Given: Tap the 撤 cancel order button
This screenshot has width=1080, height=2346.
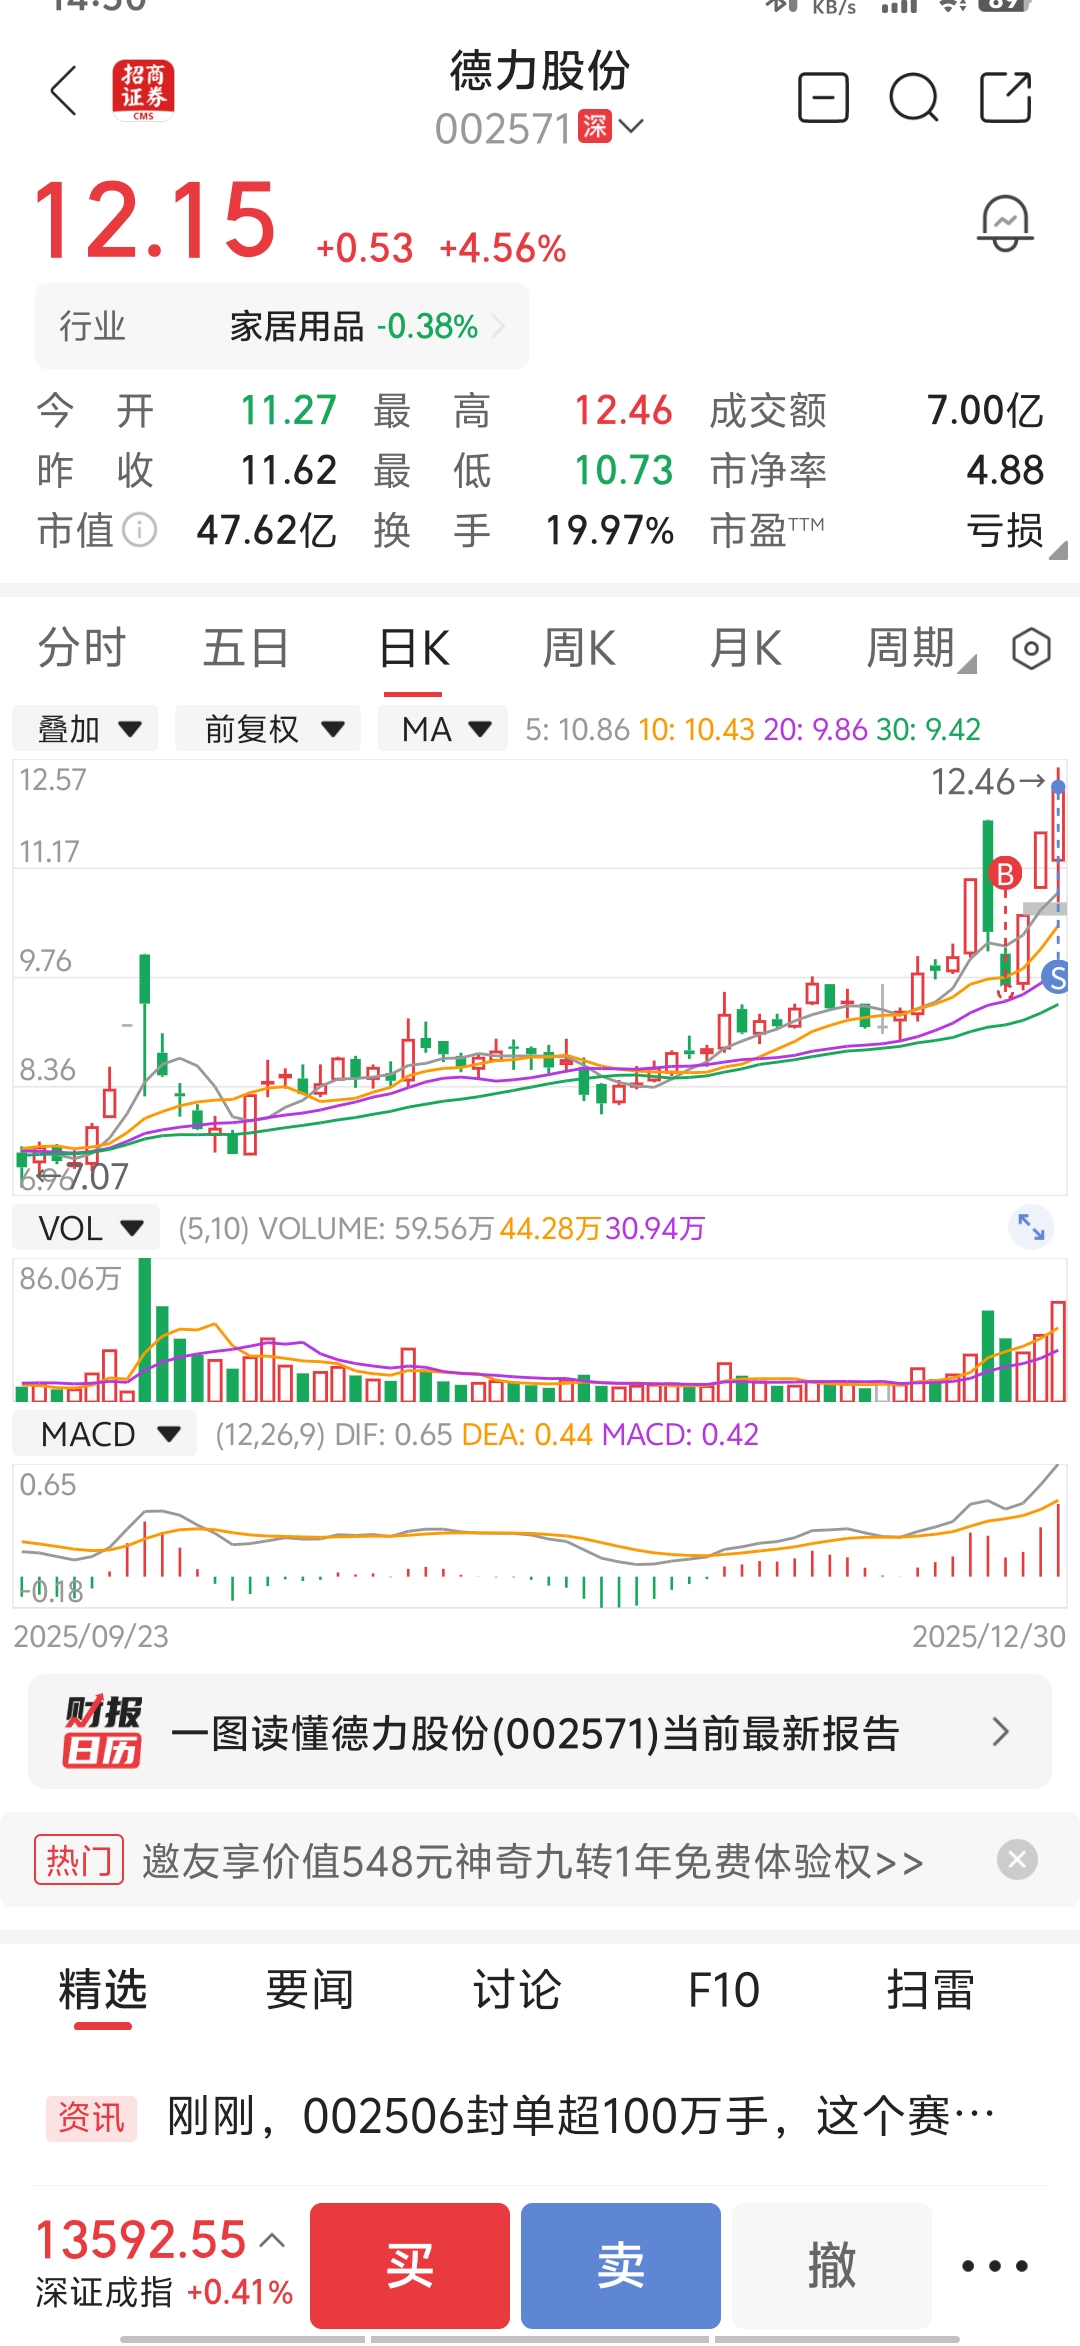Looking at the screenshot, I should pyautogui.click(x=832, y=2266).
